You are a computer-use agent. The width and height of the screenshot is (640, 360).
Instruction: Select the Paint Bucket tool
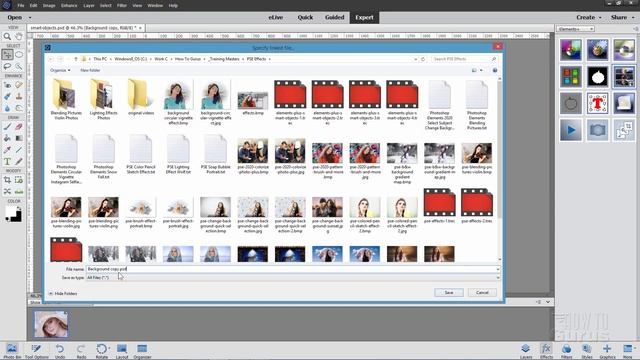7,138
